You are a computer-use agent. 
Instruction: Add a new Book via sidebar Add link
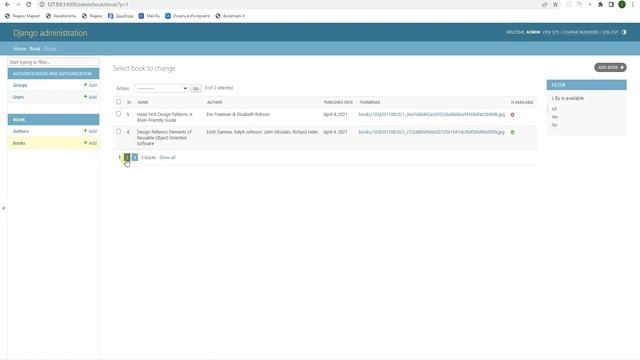click(90, 143)
